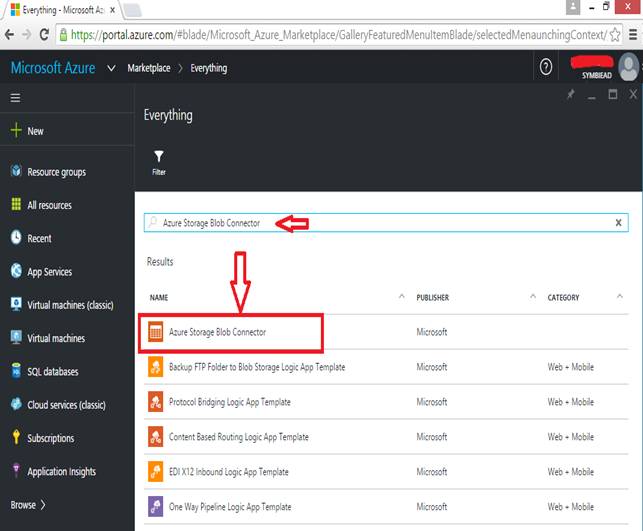Select Subscriptions menu label
Viewport: 643px width, 531px height.
51,438
